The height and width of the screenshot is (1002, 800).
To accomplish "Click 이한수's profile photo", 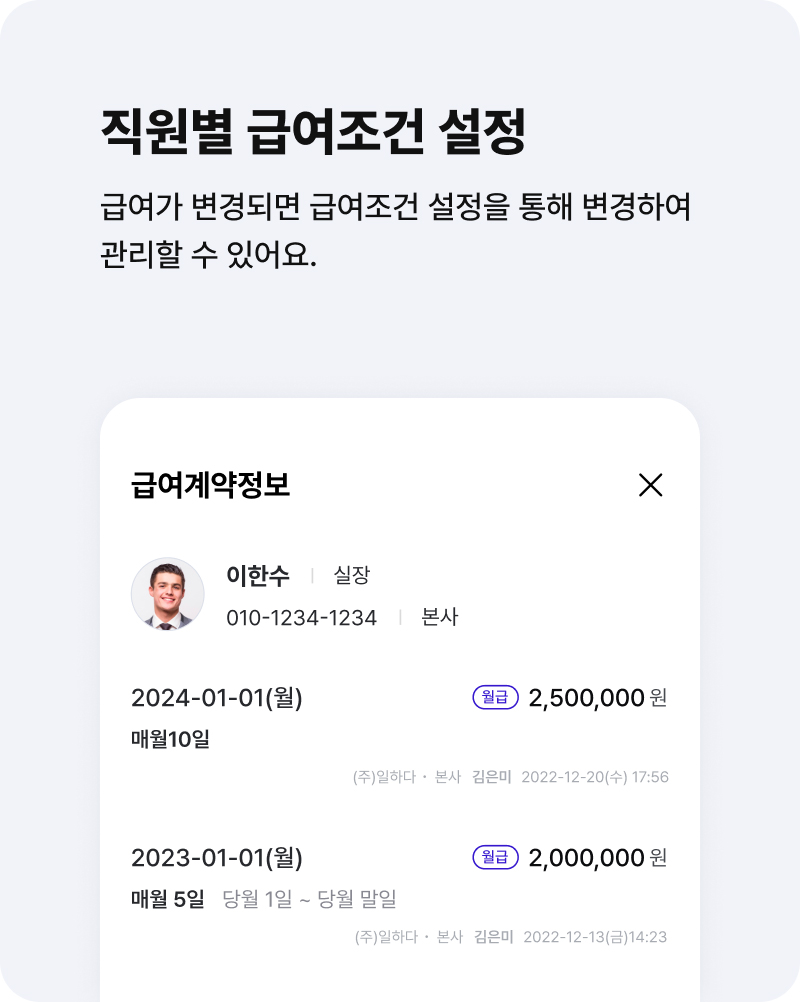I will click(167, 594).
